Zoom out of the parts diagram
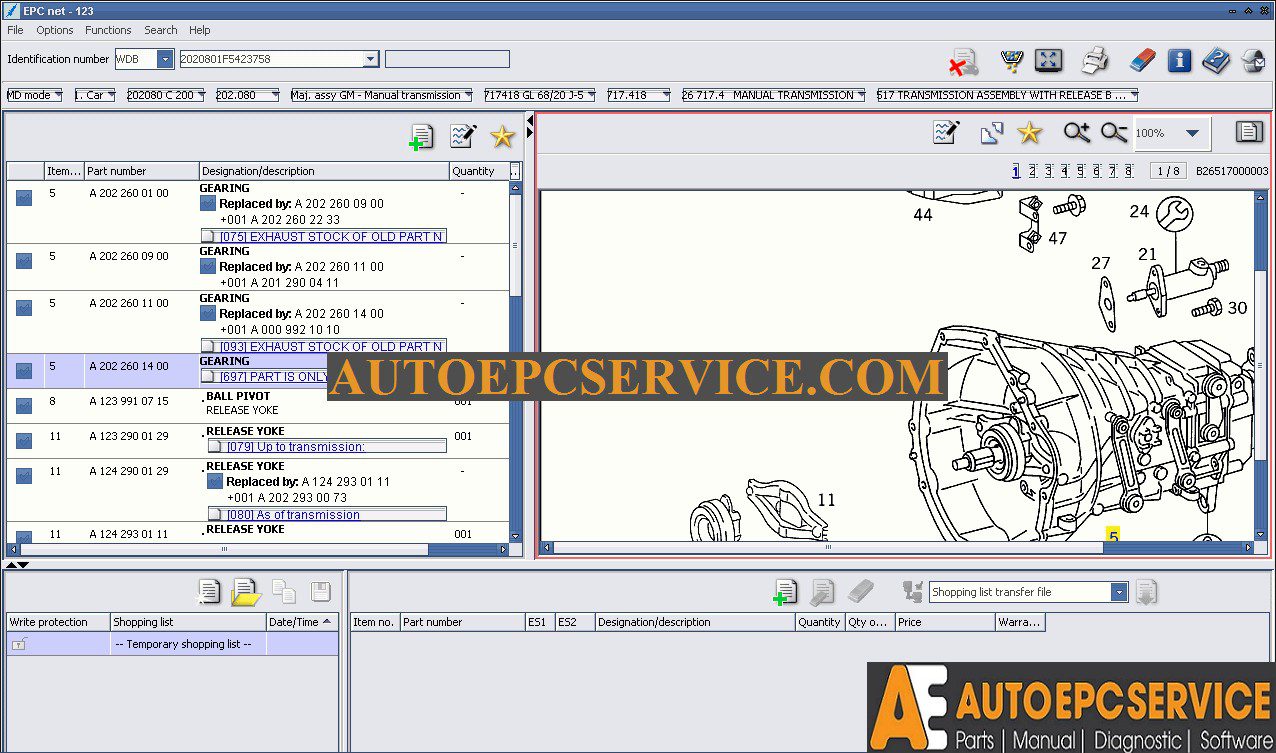Viewport: 1276px width, 753px height. click(x=1114, y=132)
